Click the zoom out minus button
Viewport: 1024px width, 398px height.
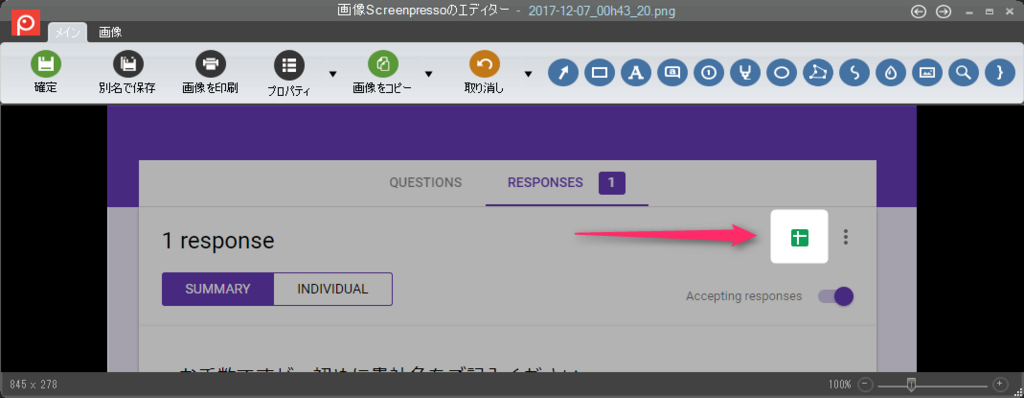tap(865, 384)
